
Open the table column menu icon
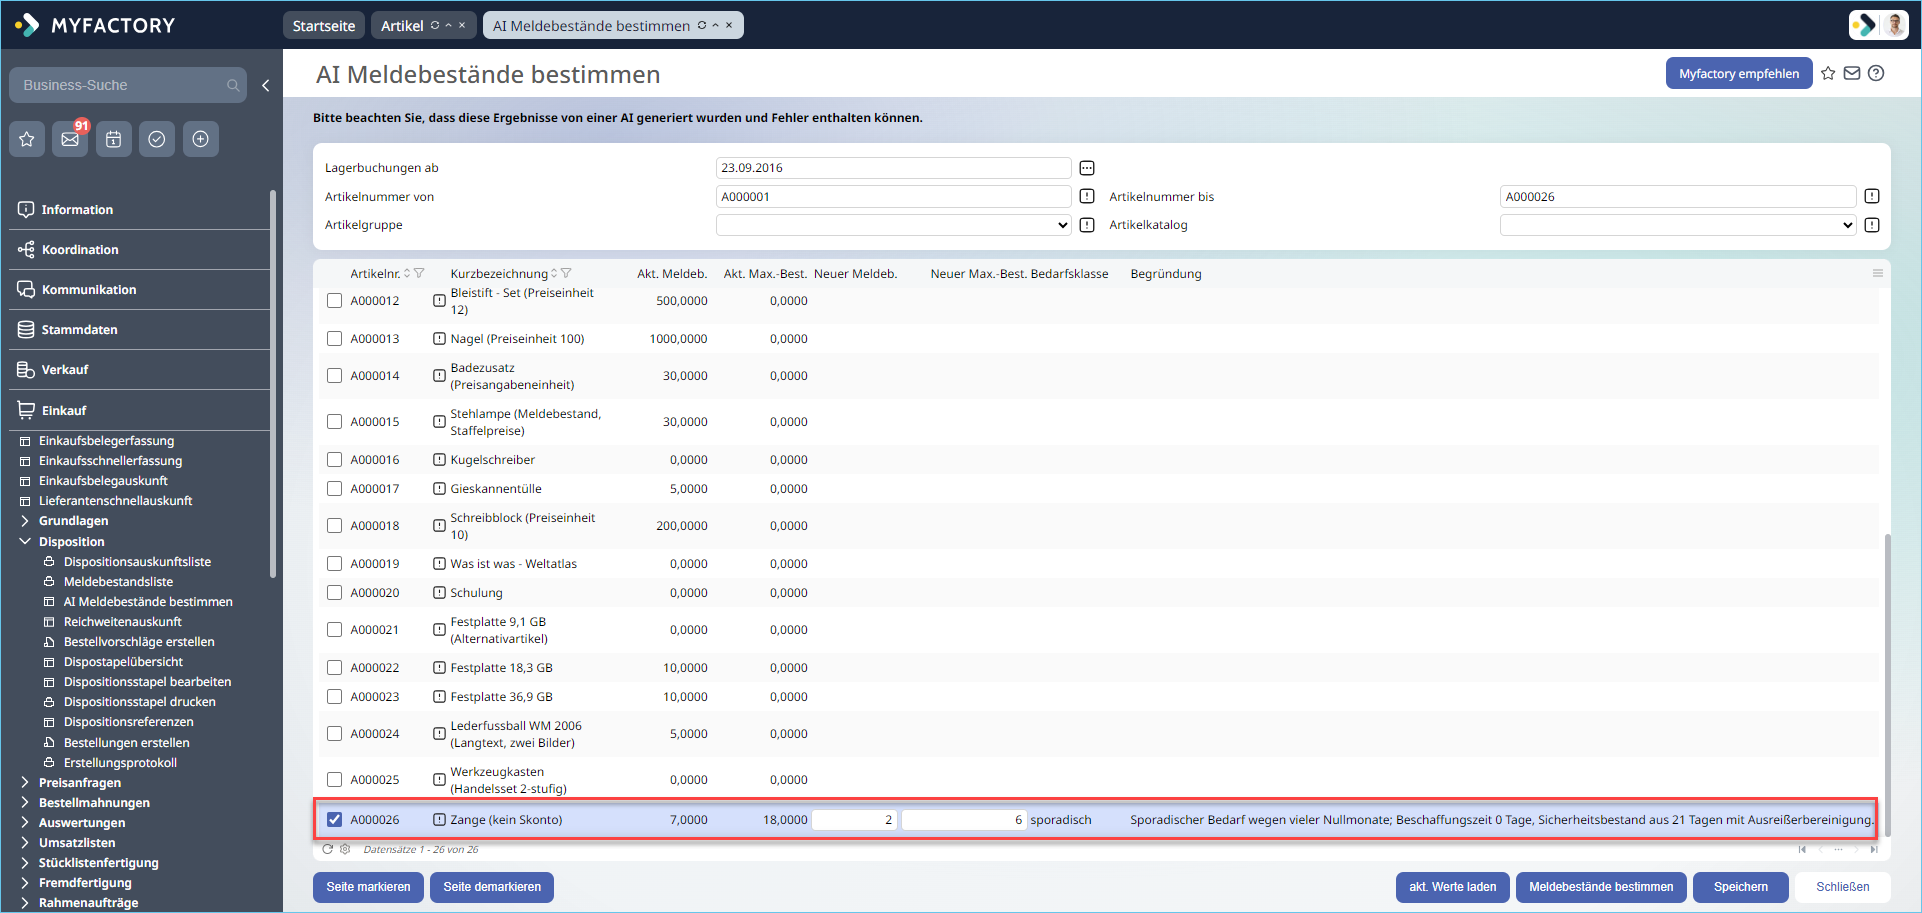[x=1878, y=273]
